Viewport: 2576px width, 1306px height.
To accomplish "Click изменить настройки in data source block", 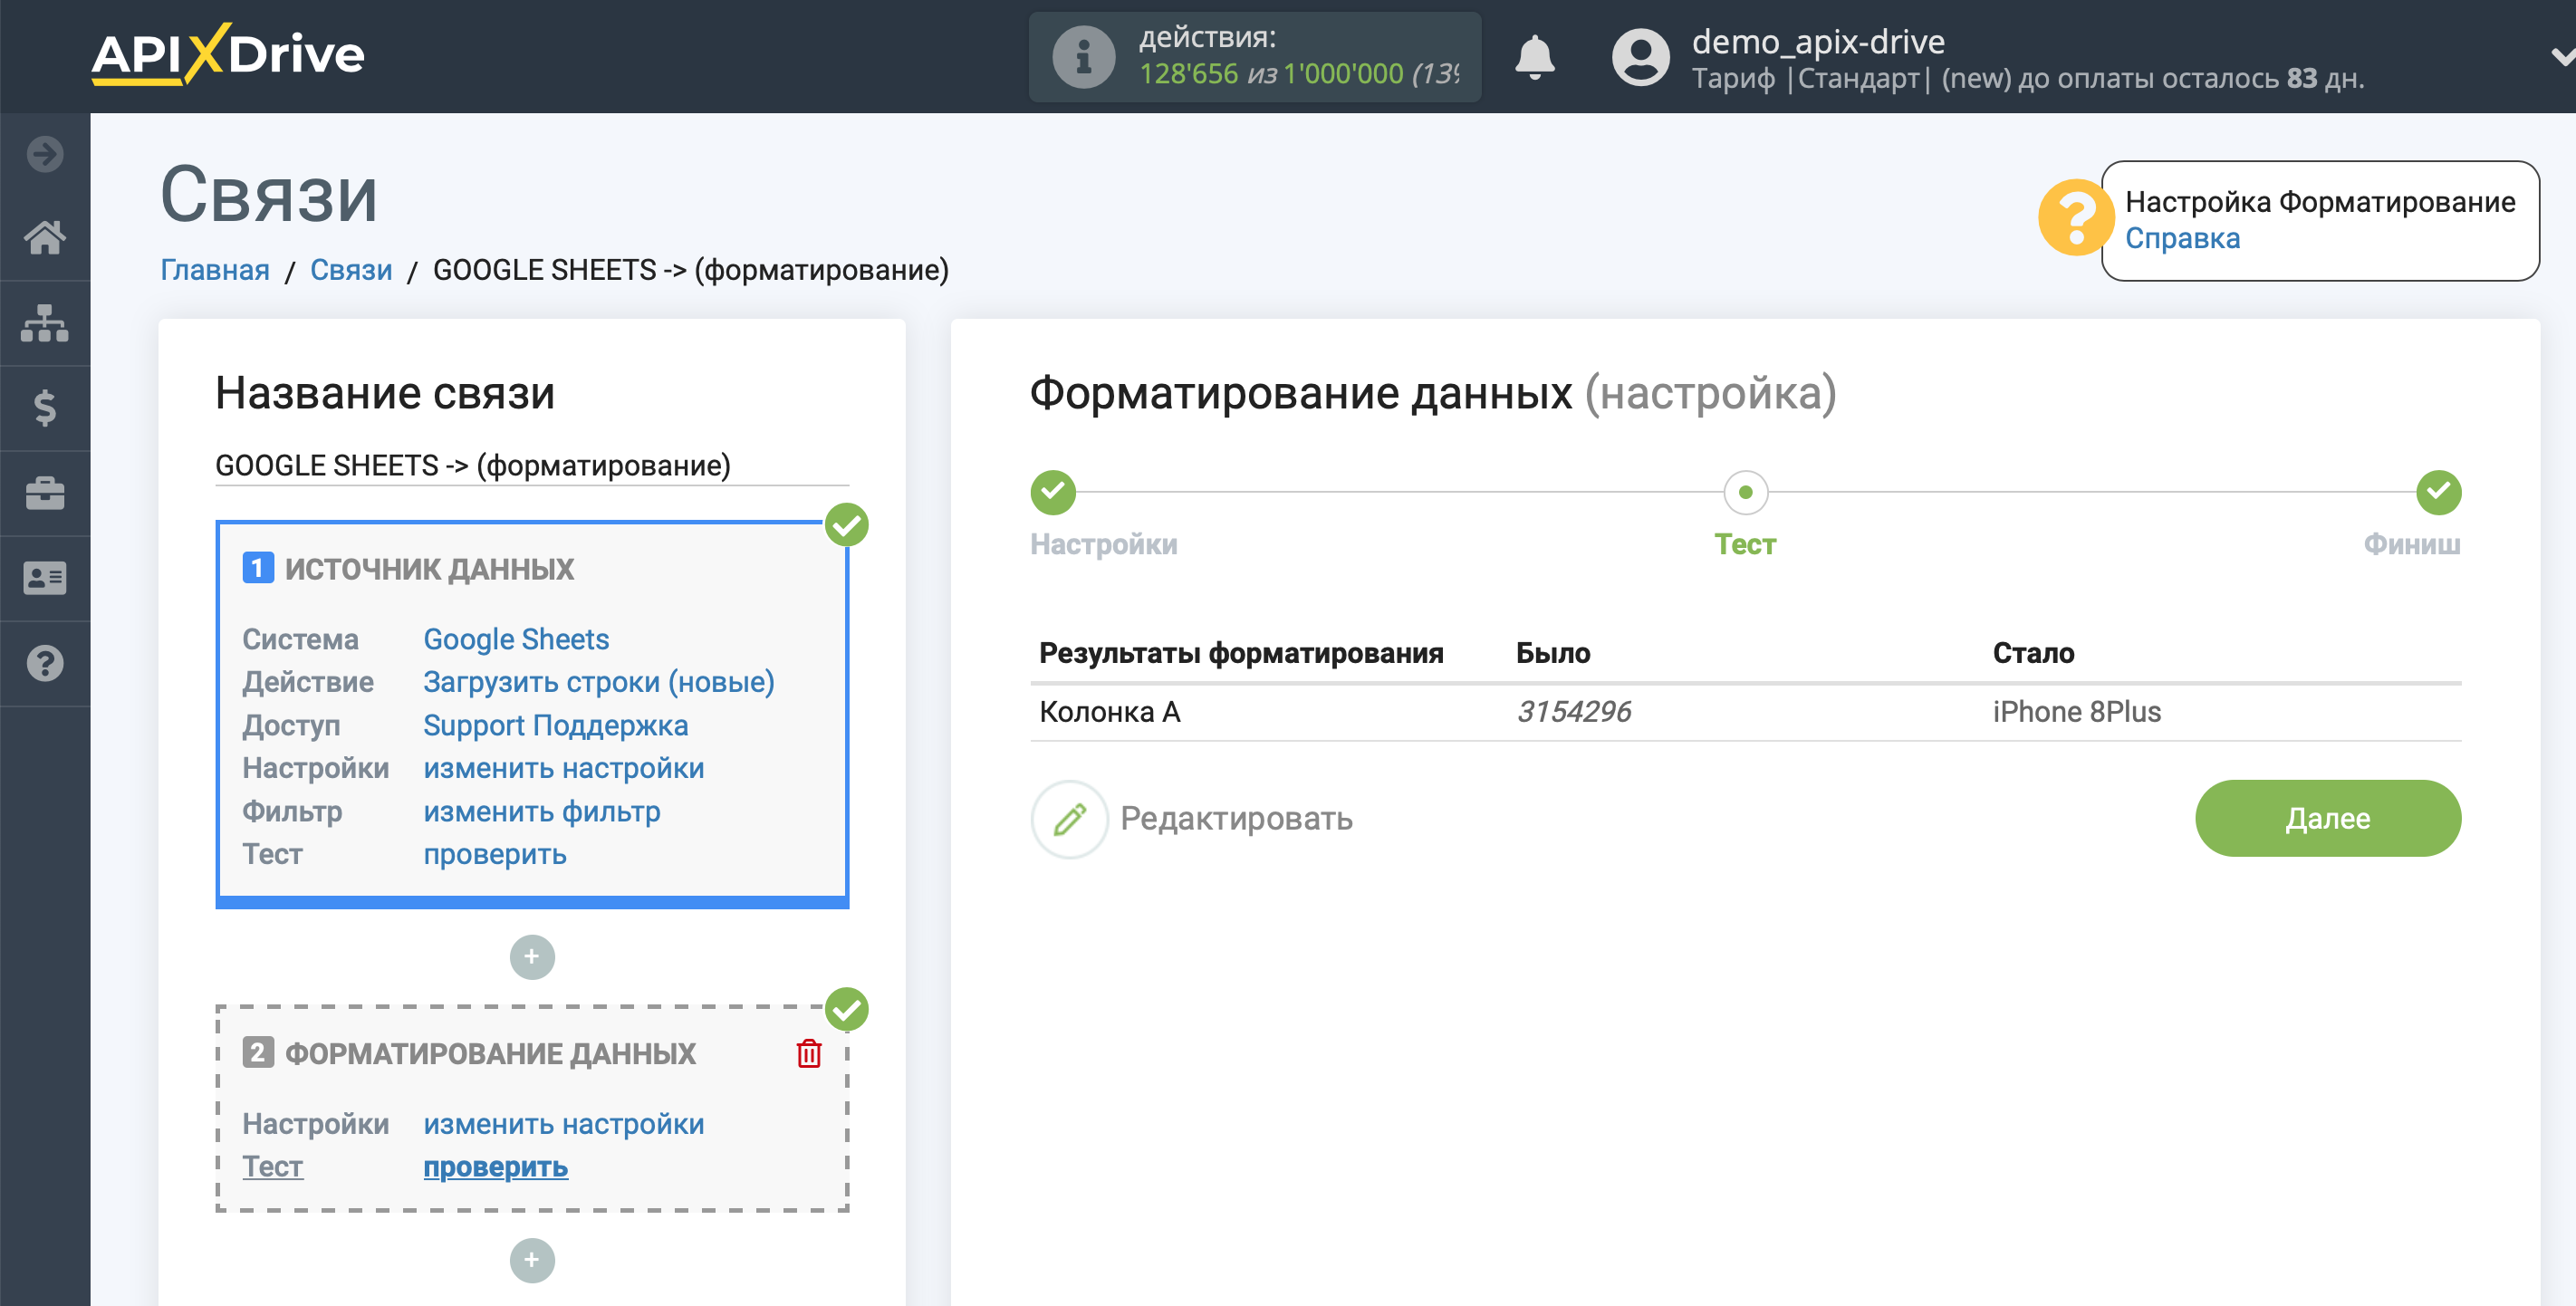I will 564,768.
